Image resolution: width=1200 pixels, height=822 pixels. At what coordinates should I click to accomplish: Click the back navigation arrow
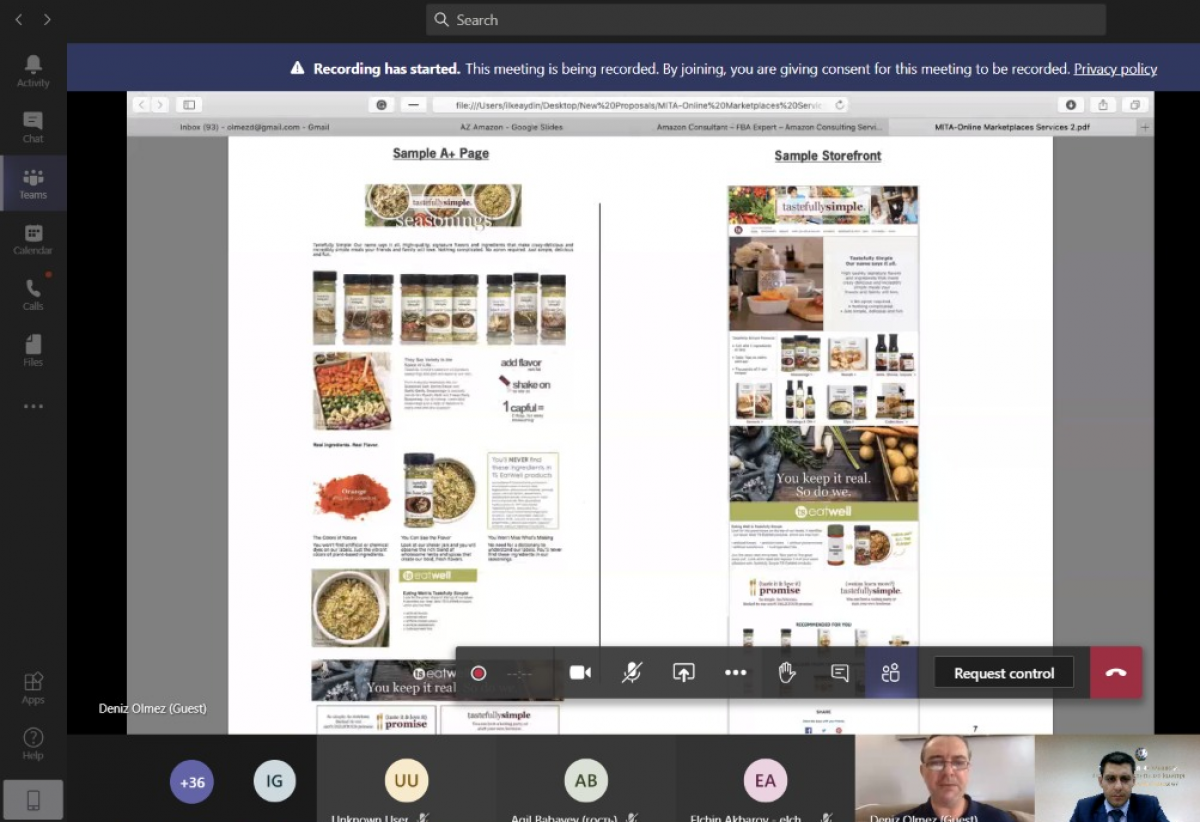[x=18, y=19]
